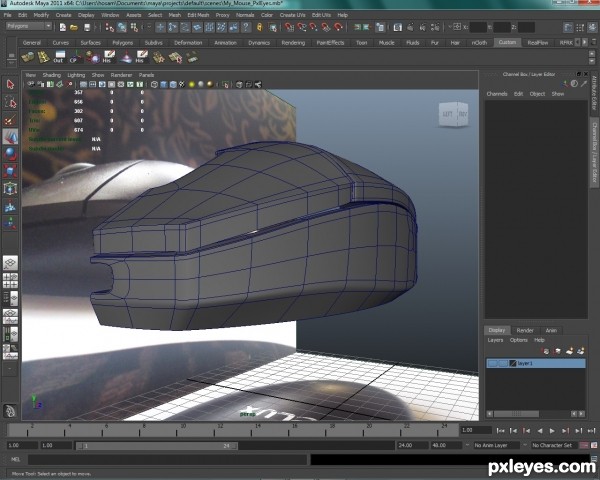
Task: Switch to the Anim layer tab
Action: (551, 330)
